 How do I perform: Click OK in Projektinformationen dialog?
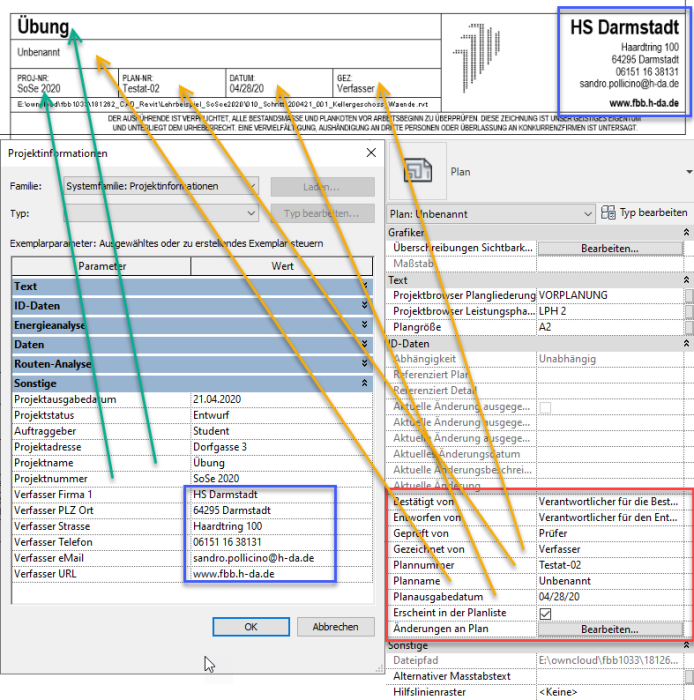pos(251,627)
